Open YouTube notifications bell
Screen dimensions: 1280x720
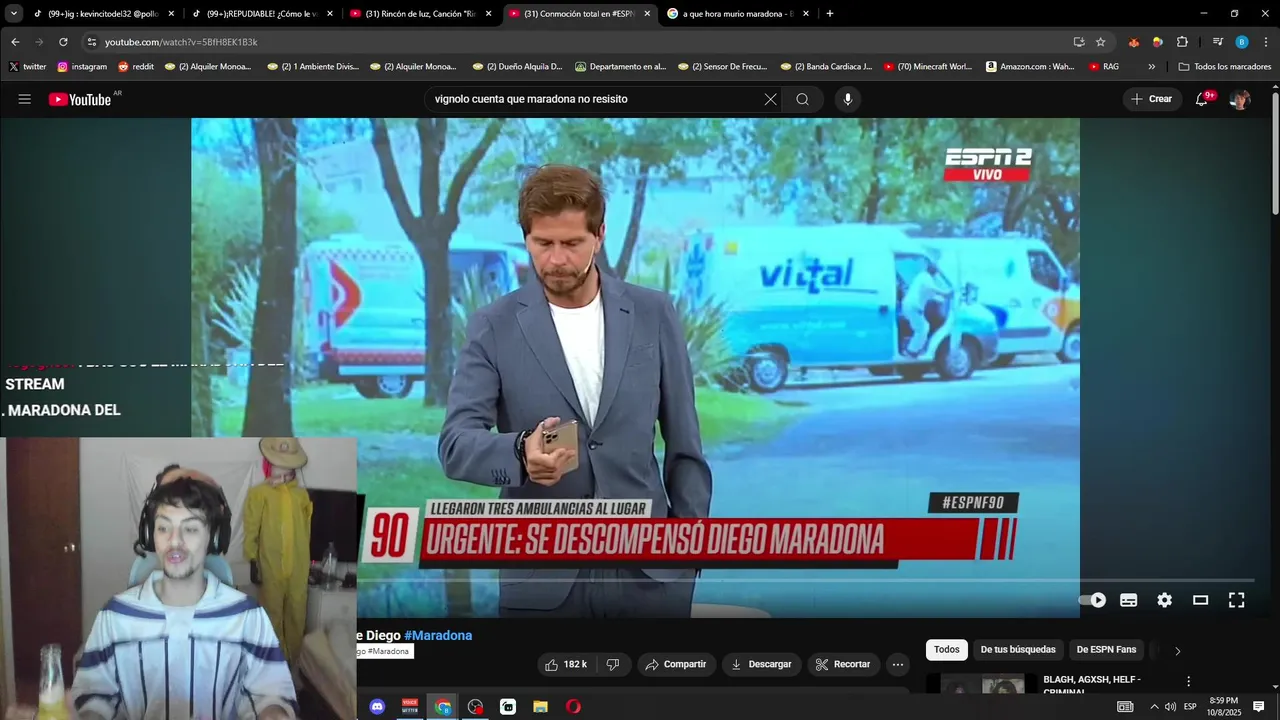coord(1202,99)
